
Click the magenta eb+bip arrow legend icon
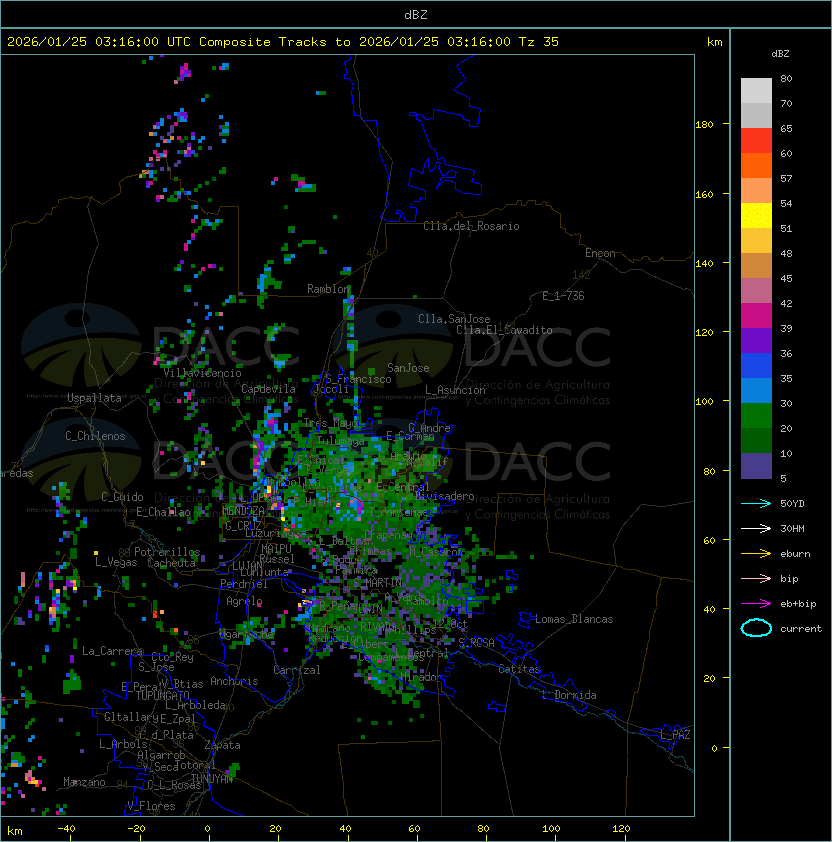coord(756,604)
